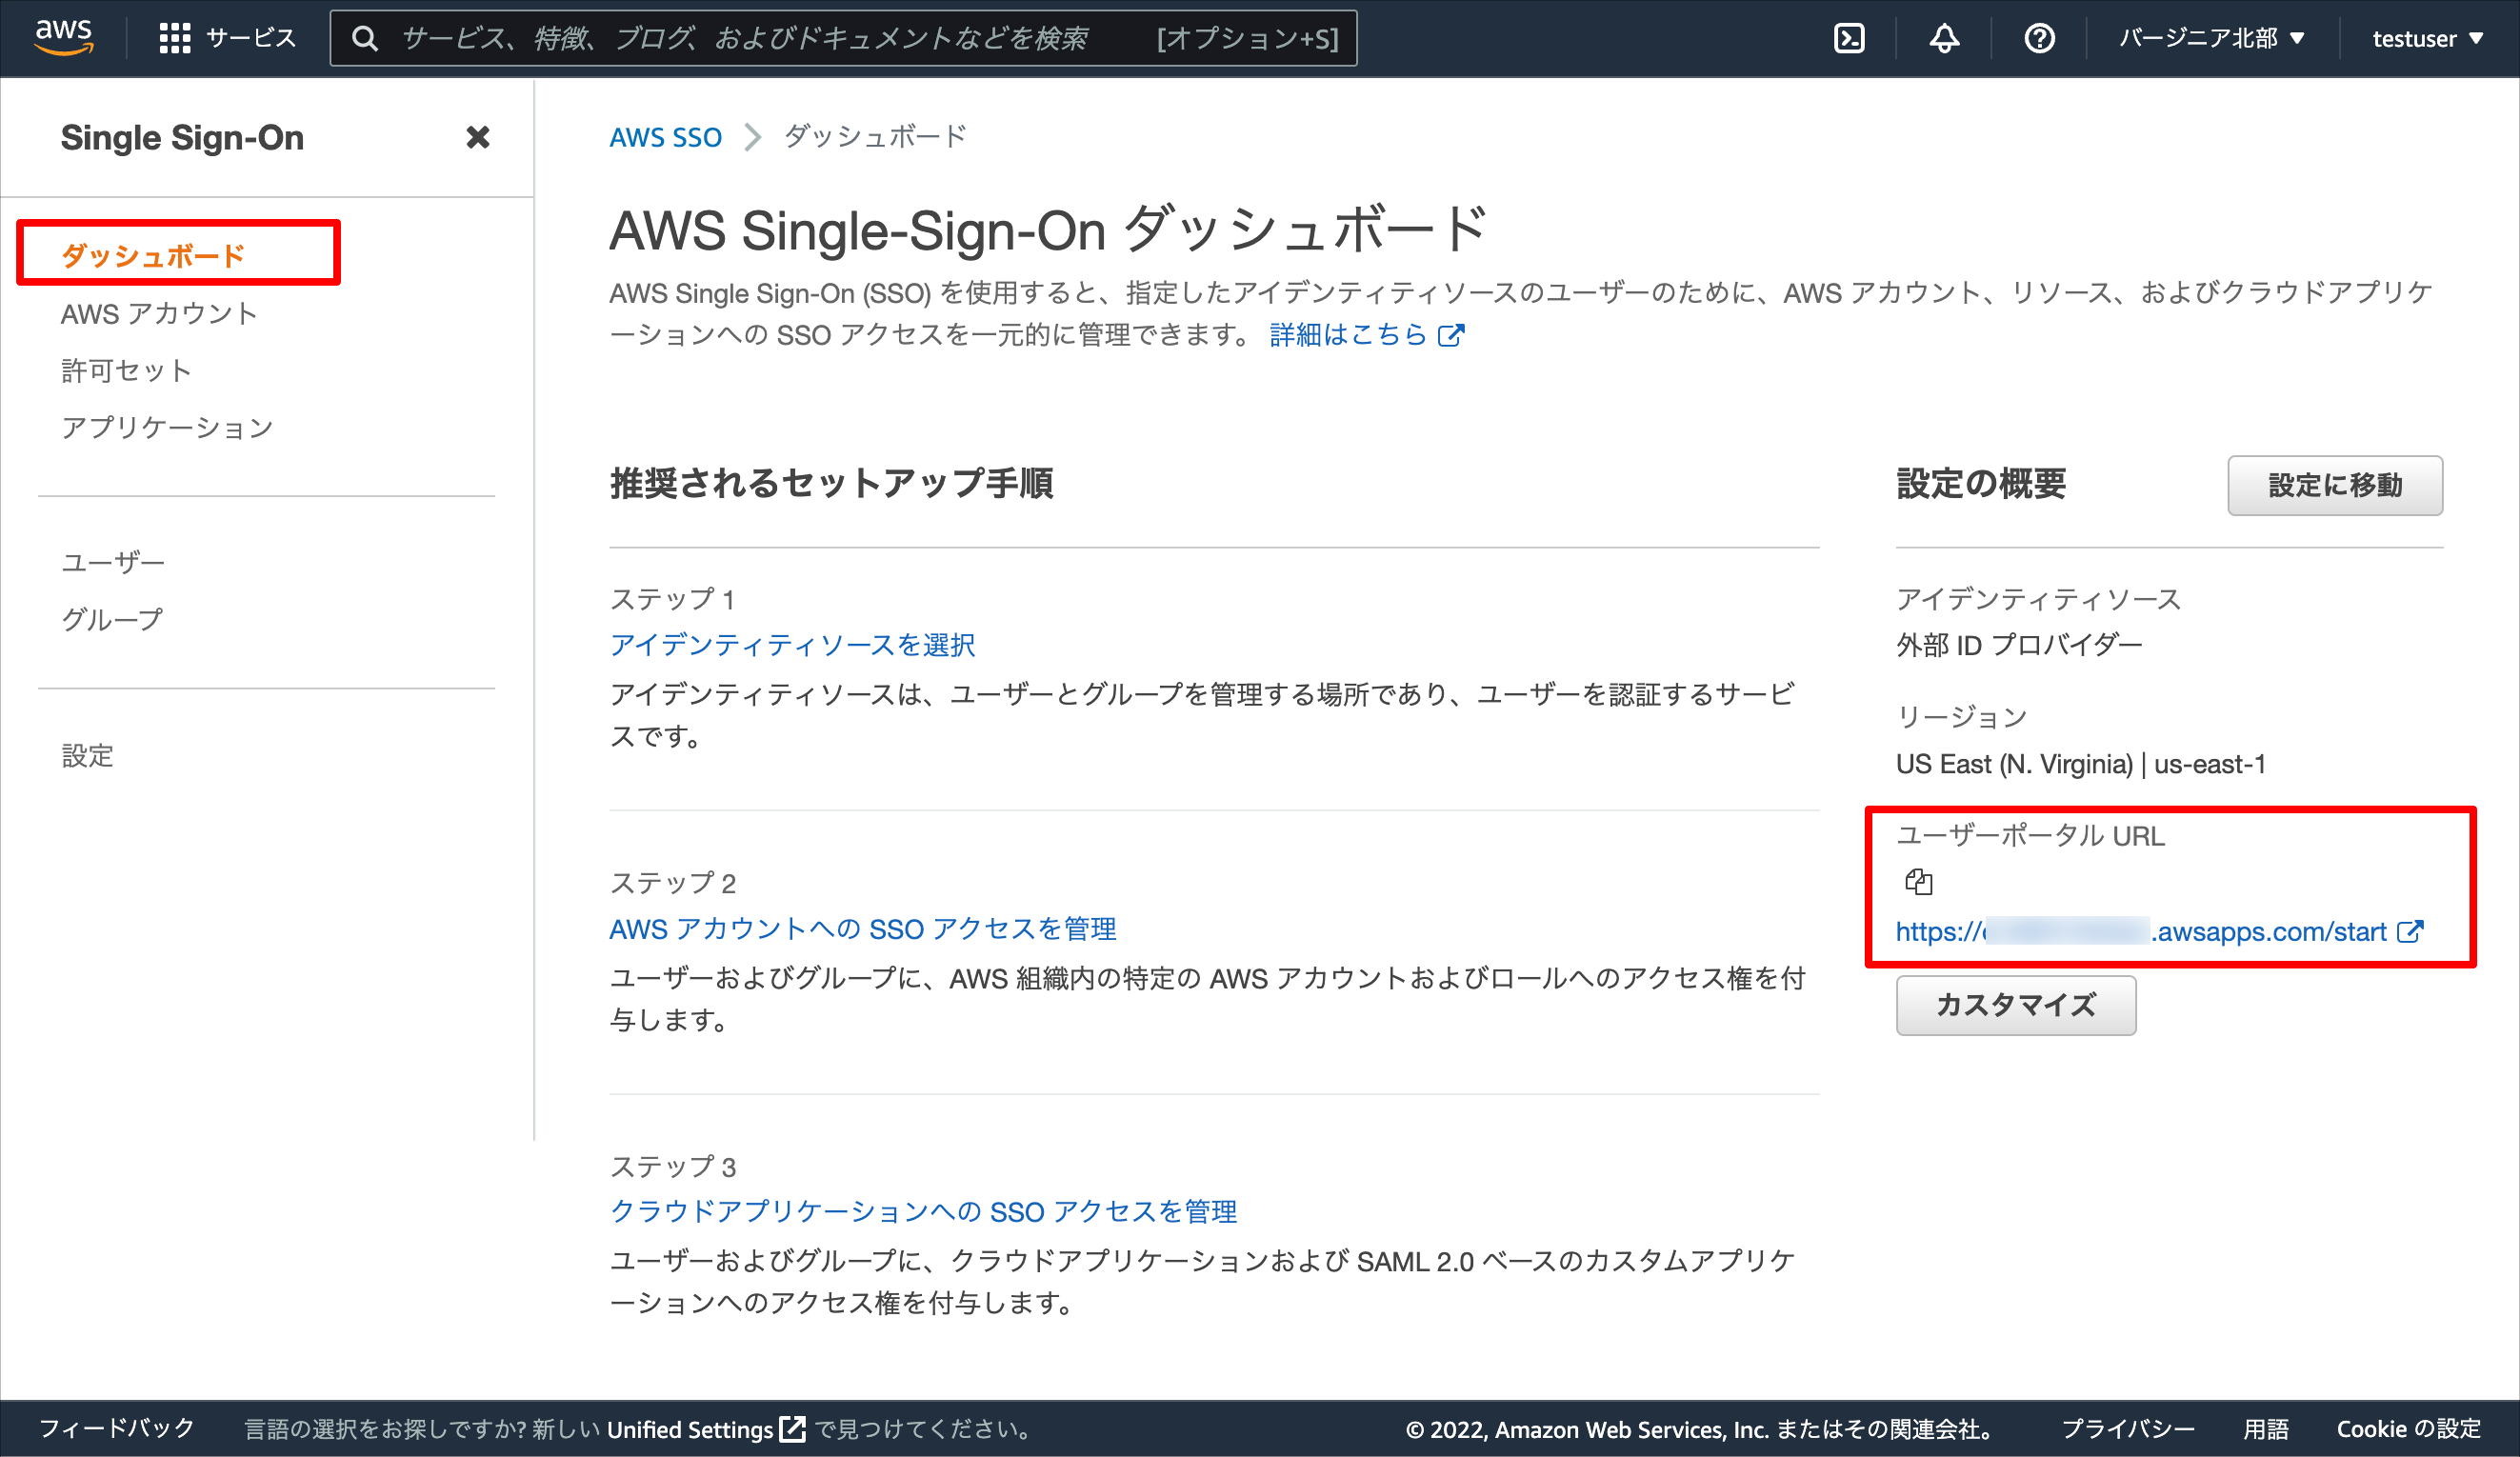
Task: Click the ステップ 1 label
Action: 672,599
